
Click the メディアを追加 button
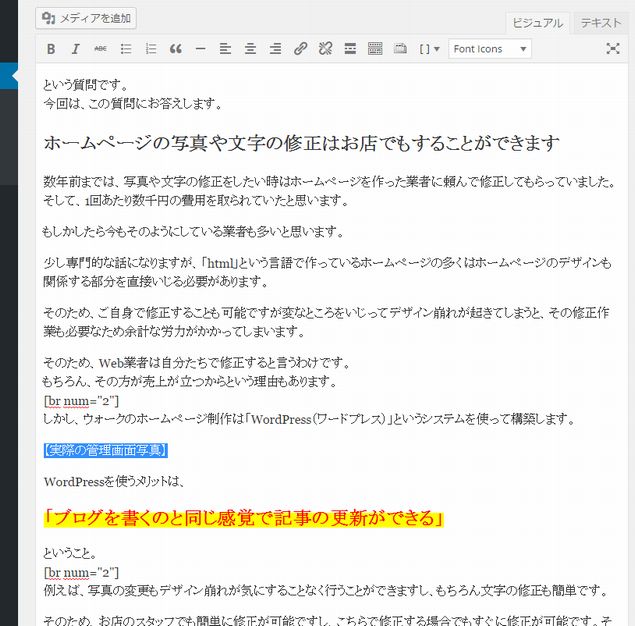86,18
